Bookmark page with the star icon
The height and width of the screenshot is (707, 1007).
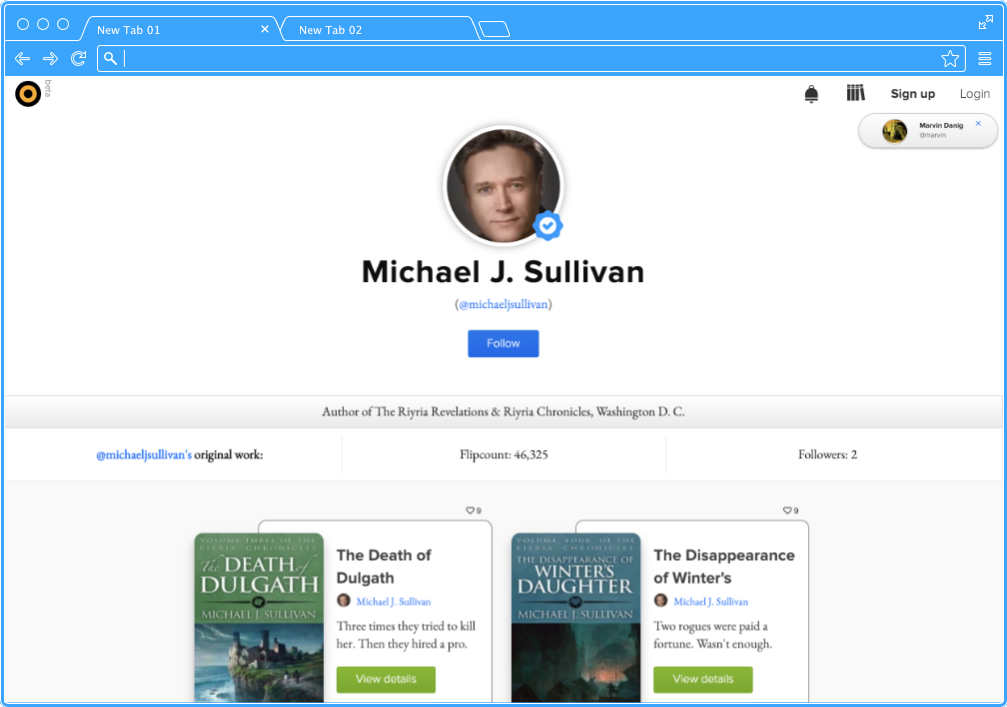(950, 59)
